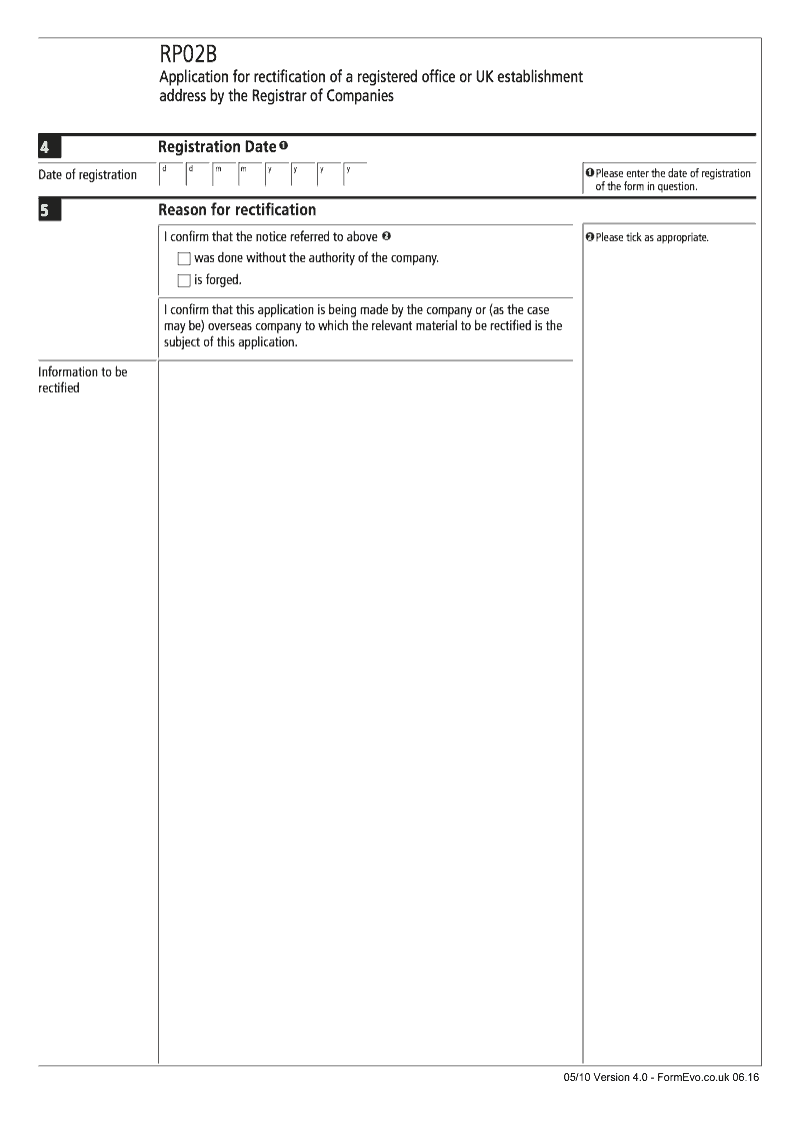
Task: Click note icon 2 beside 'Please tick as appropriate'
Action: [590, 238]
